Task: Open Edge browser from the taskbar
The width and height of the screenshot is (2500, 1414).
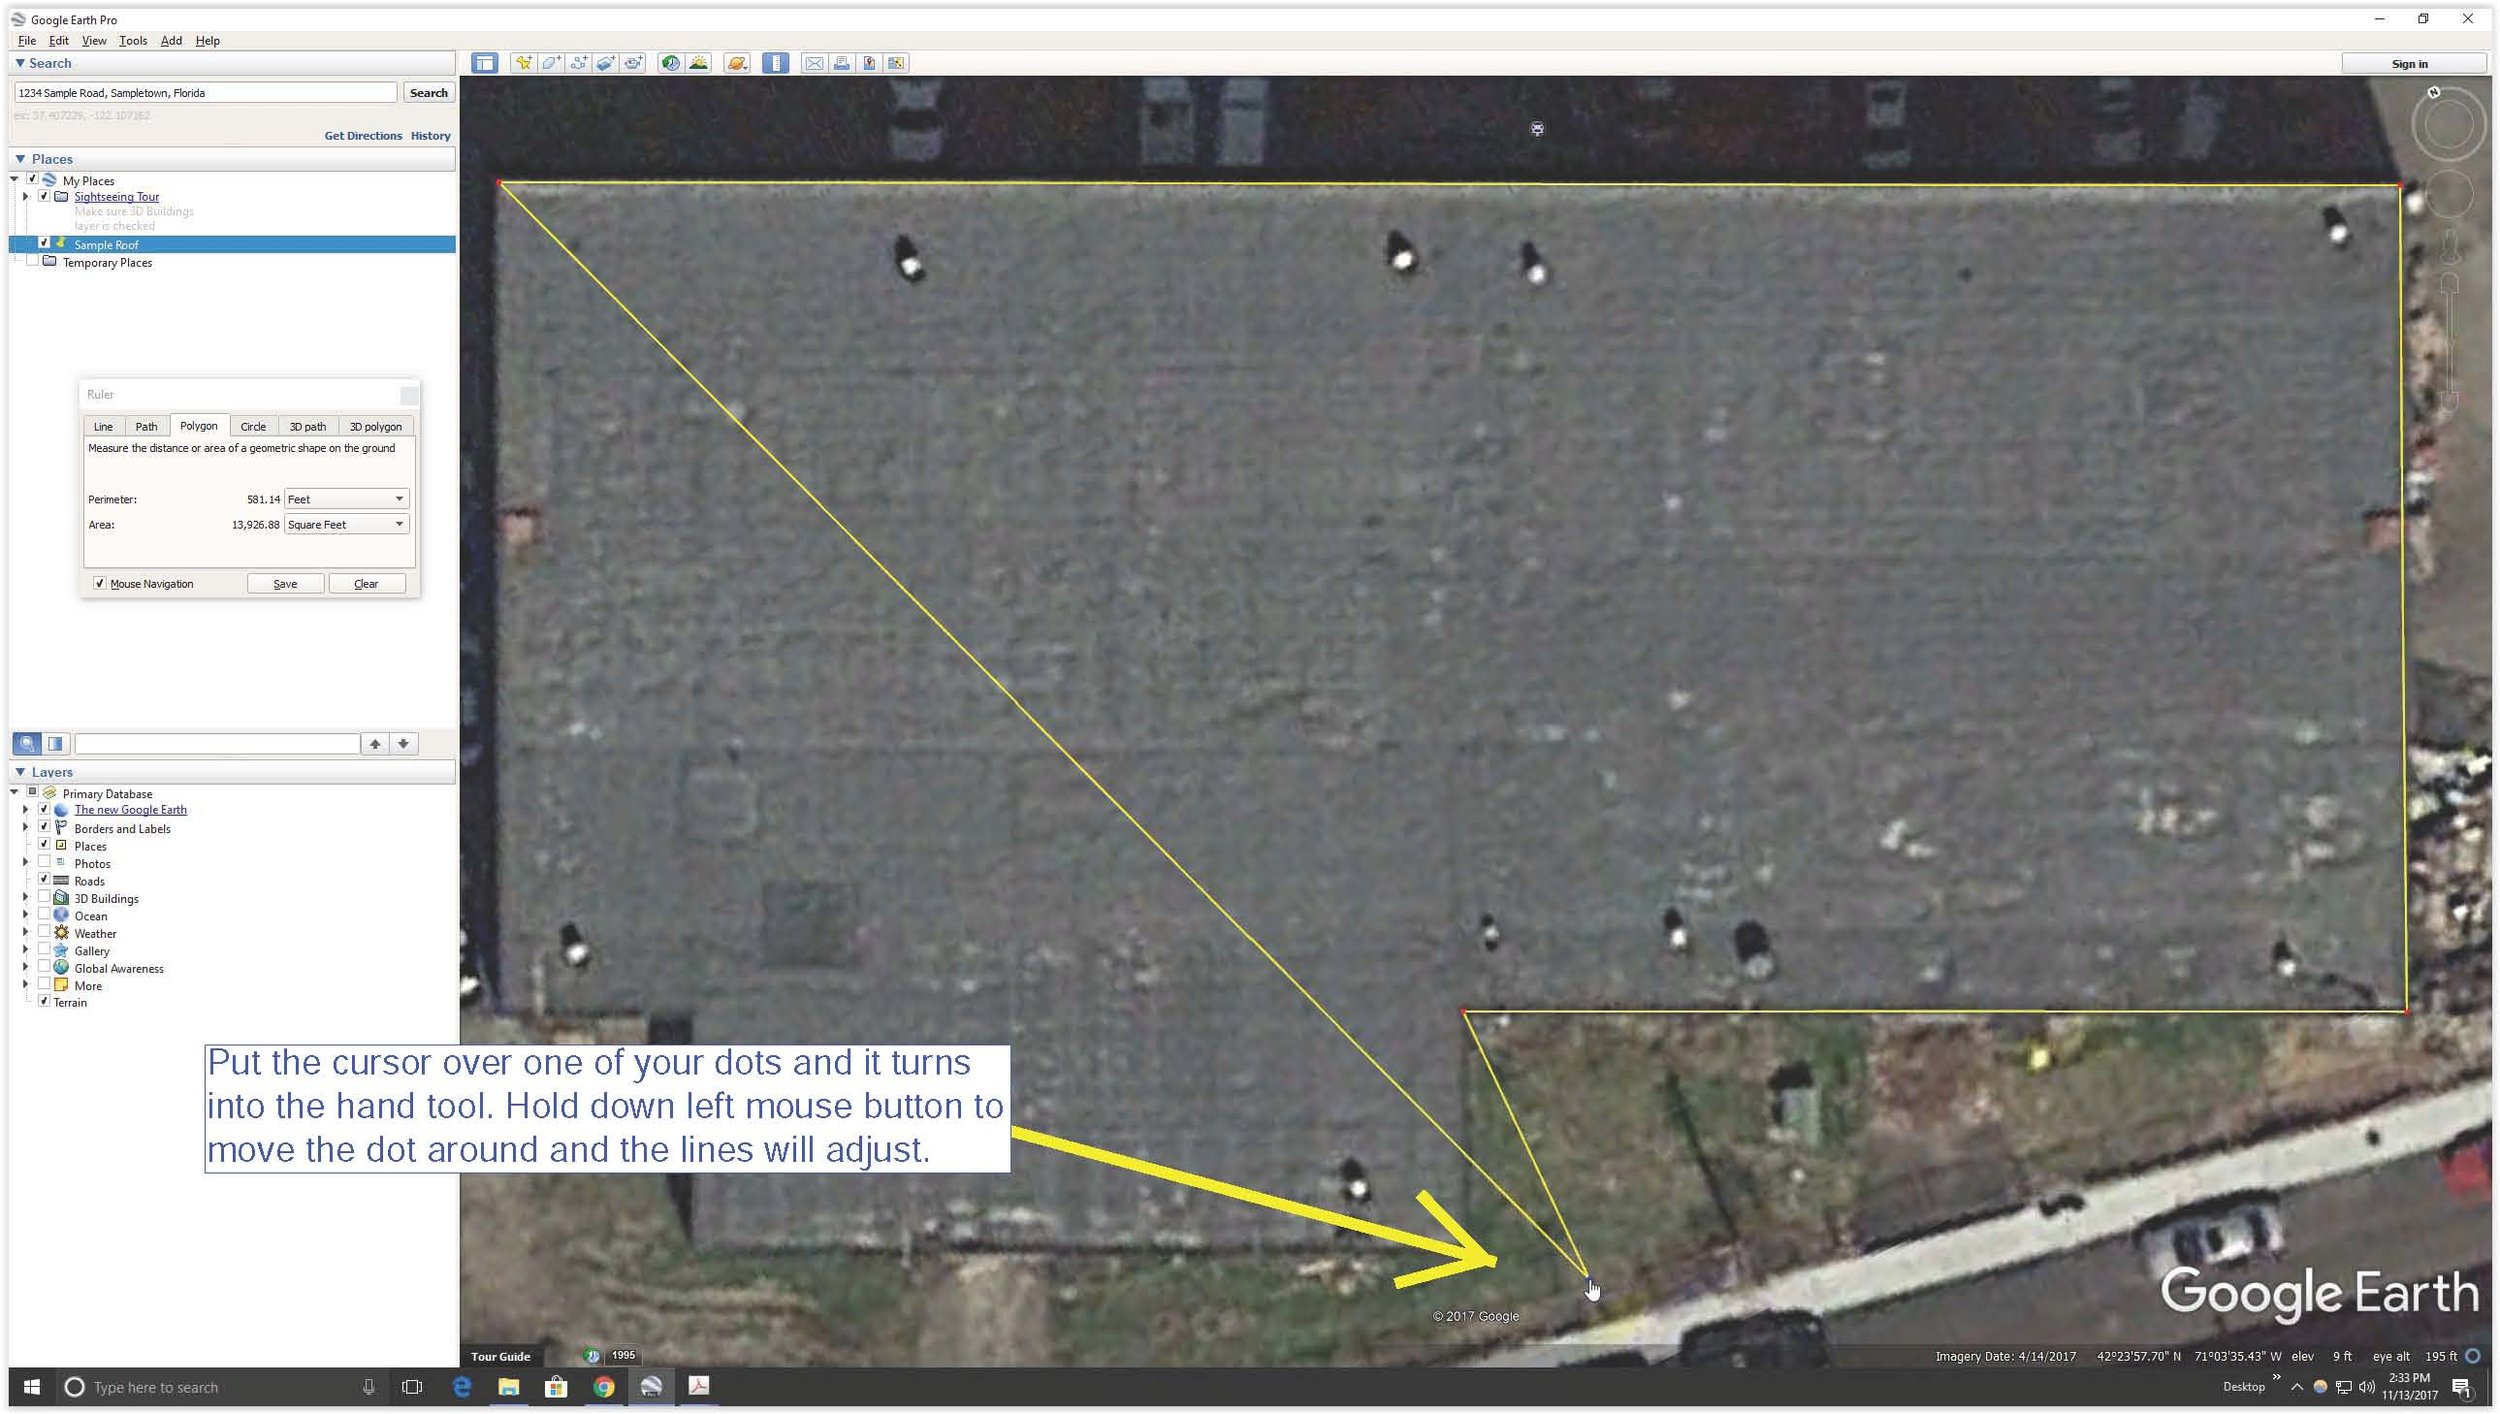Action: coord(462,1387)
